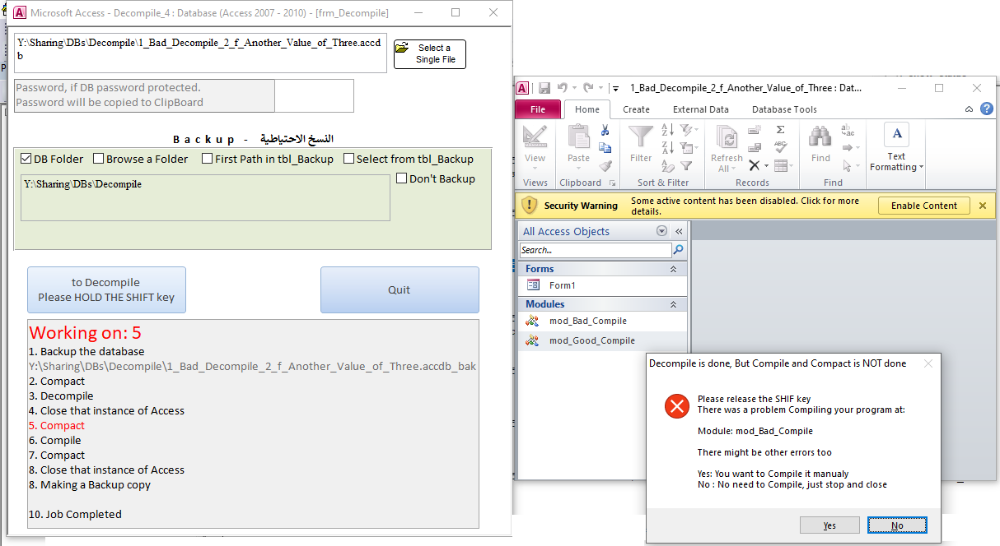Switch to the Home ribbon tab
This screenshot has height=546, width=1000.
click(x=587, y=109)
